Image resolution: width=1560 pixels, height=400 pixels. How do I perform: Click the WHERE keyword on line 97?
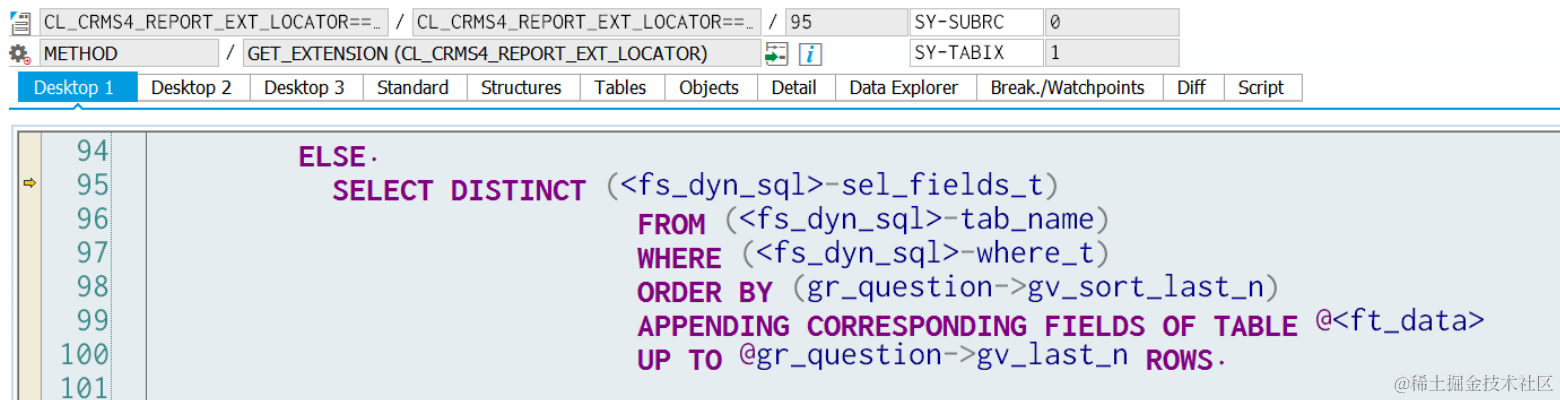click(x=680, y=259)
